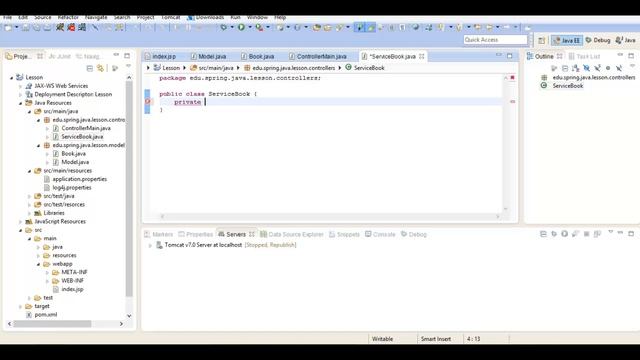
Task: Click the Quick Access search field
Action: pyautogui.click(x=495, y=40)
